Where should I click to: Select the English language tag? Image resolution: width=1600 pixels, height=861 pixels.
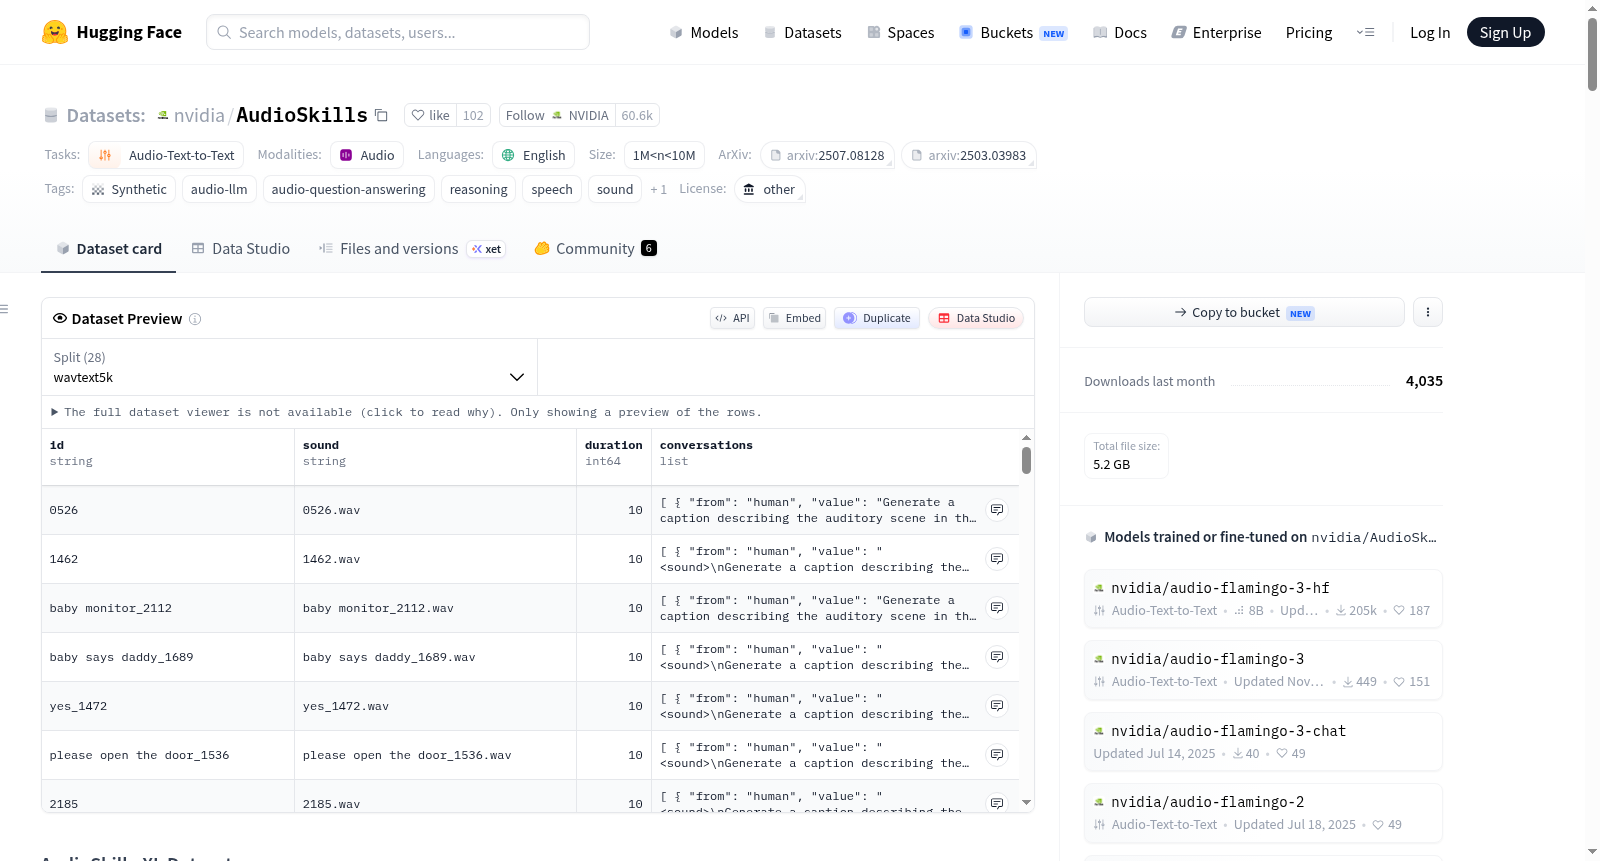534,155
